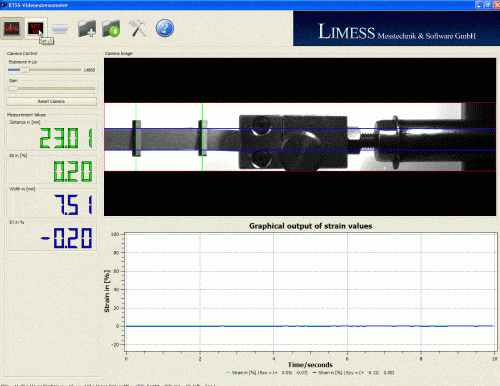The height and width of the screenshot is (386, 500).
Task: Click the LIMESS Messtechnik logo banner
Action: click(x=396, y=29)
